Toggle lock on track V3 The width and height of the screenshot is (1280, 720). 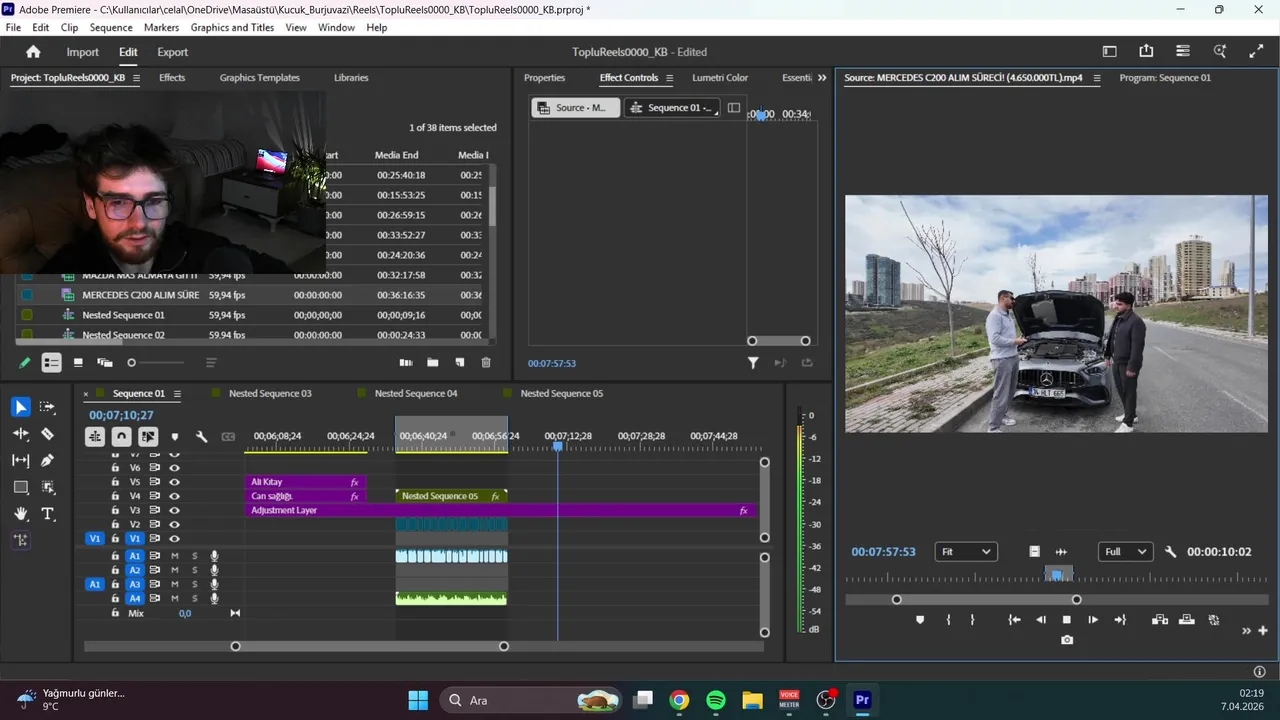(x=115, y=510)
